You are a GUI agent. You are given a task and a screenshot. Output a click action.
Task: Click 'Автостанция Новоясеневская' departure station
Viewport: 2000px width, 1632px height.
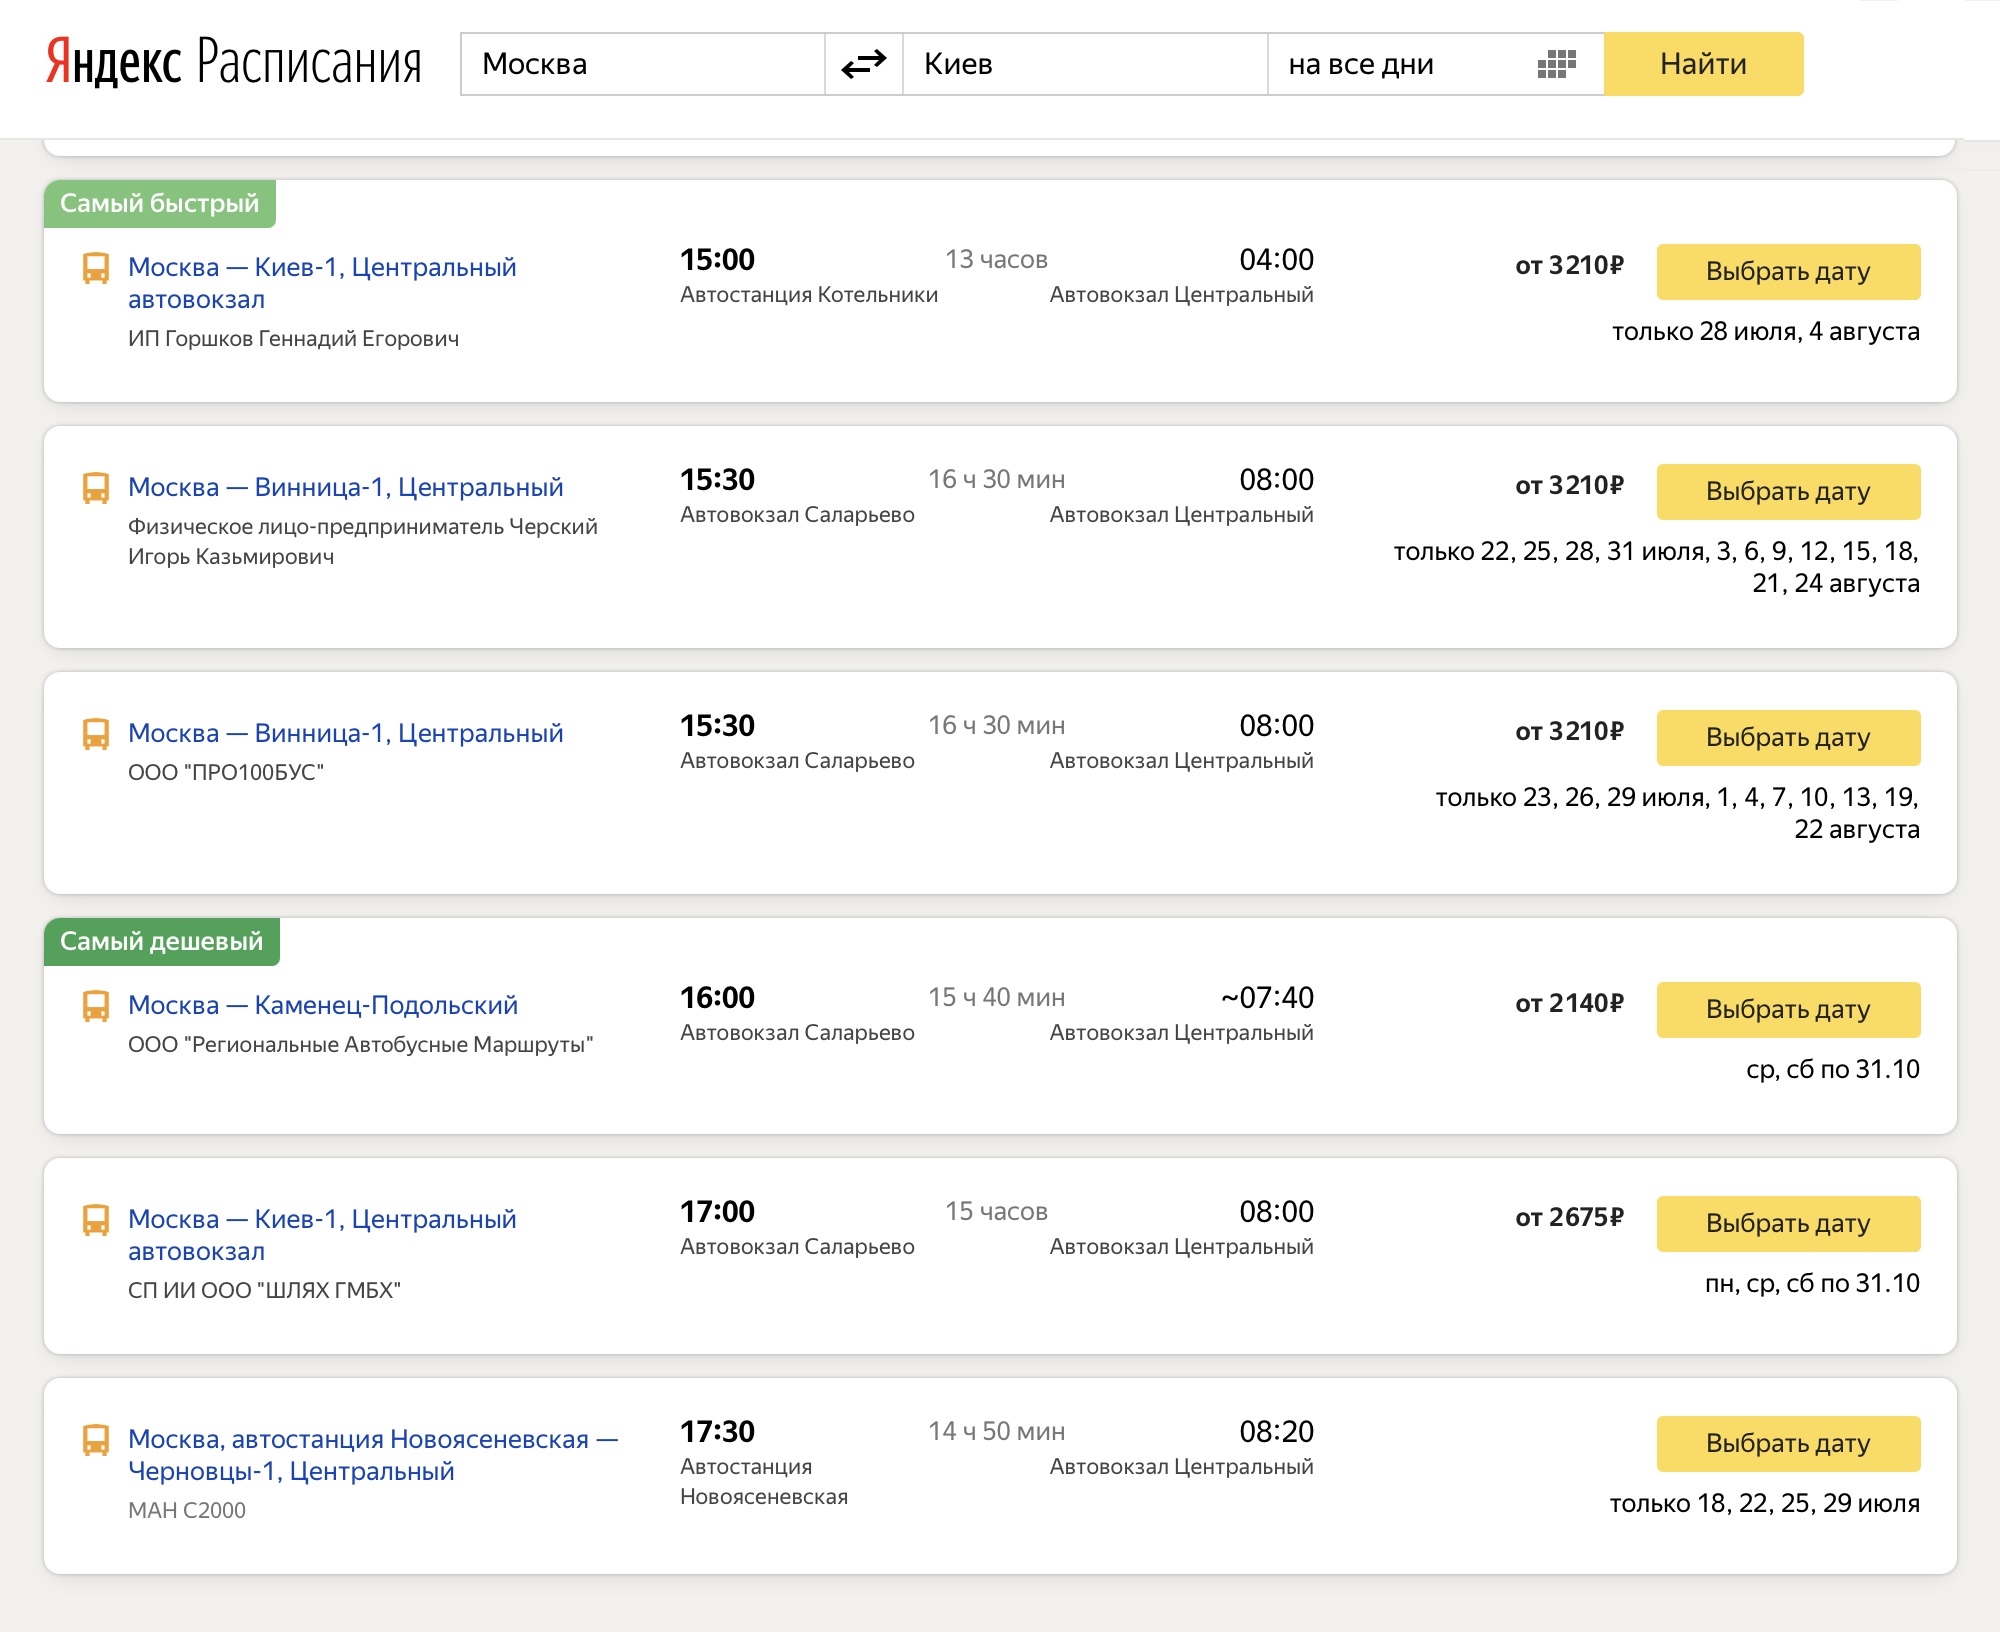click(x=764, y=1482)
